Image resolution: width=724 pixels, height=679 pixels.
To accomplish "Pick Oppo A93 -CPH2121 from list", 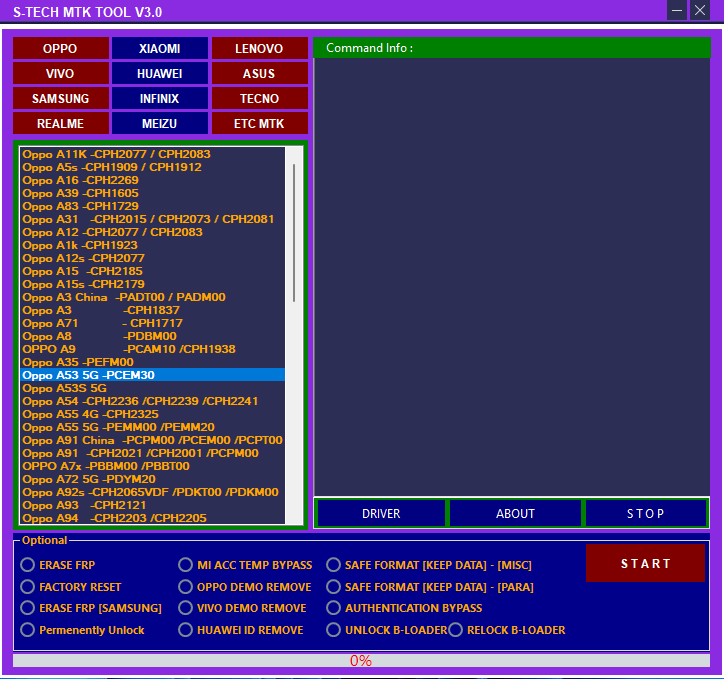I will (152, 505).
